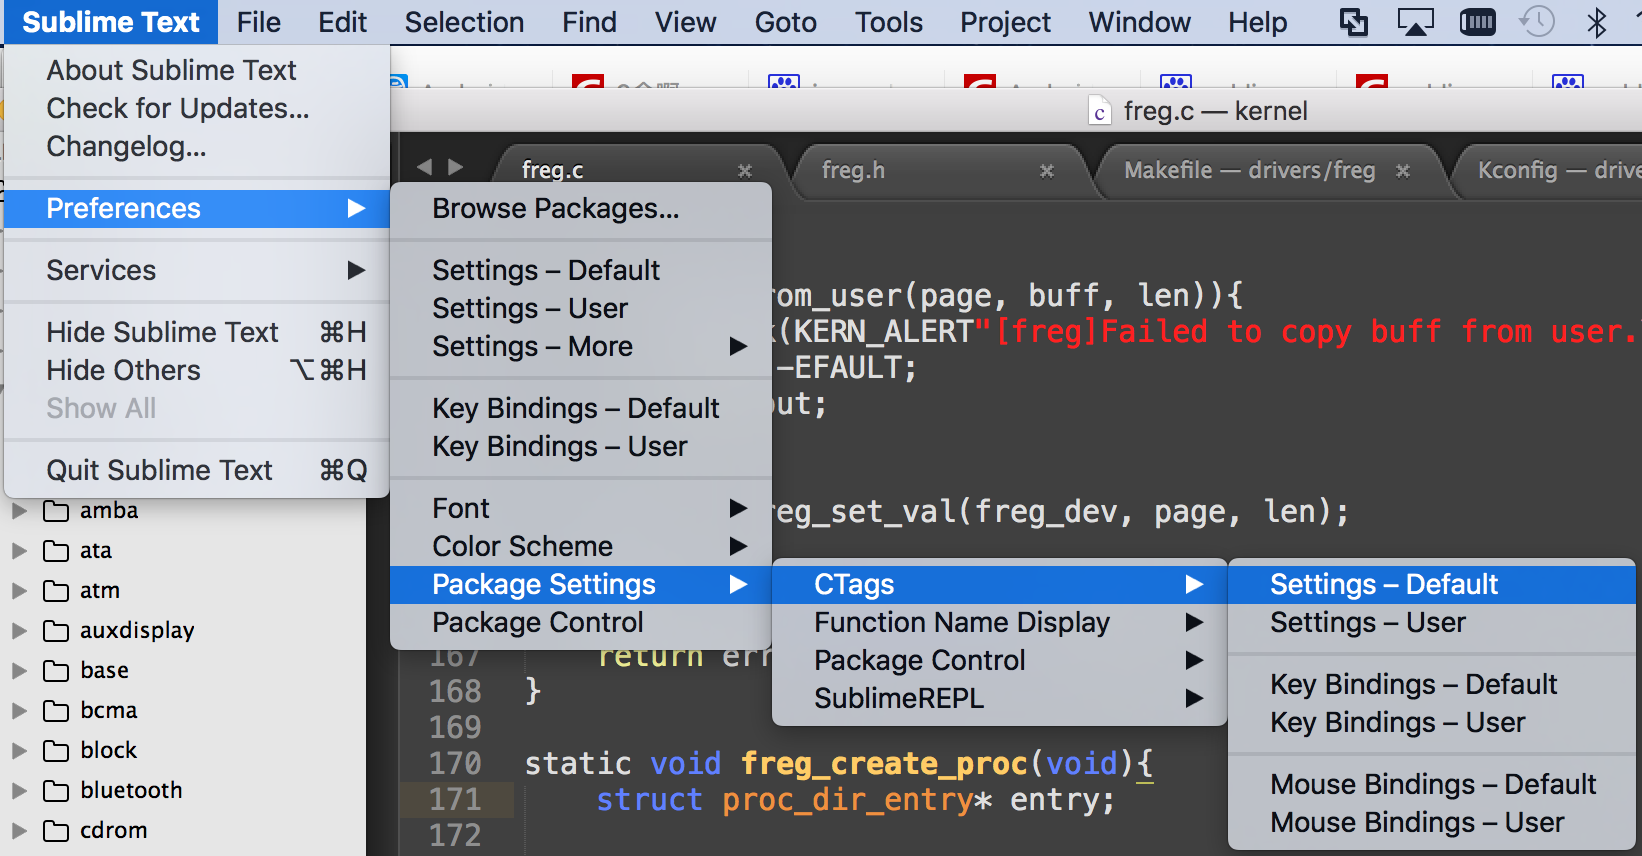Open the Window menu
Image resolution: width=1642 pixels, height=856 pixels.
click(1140, 22)
